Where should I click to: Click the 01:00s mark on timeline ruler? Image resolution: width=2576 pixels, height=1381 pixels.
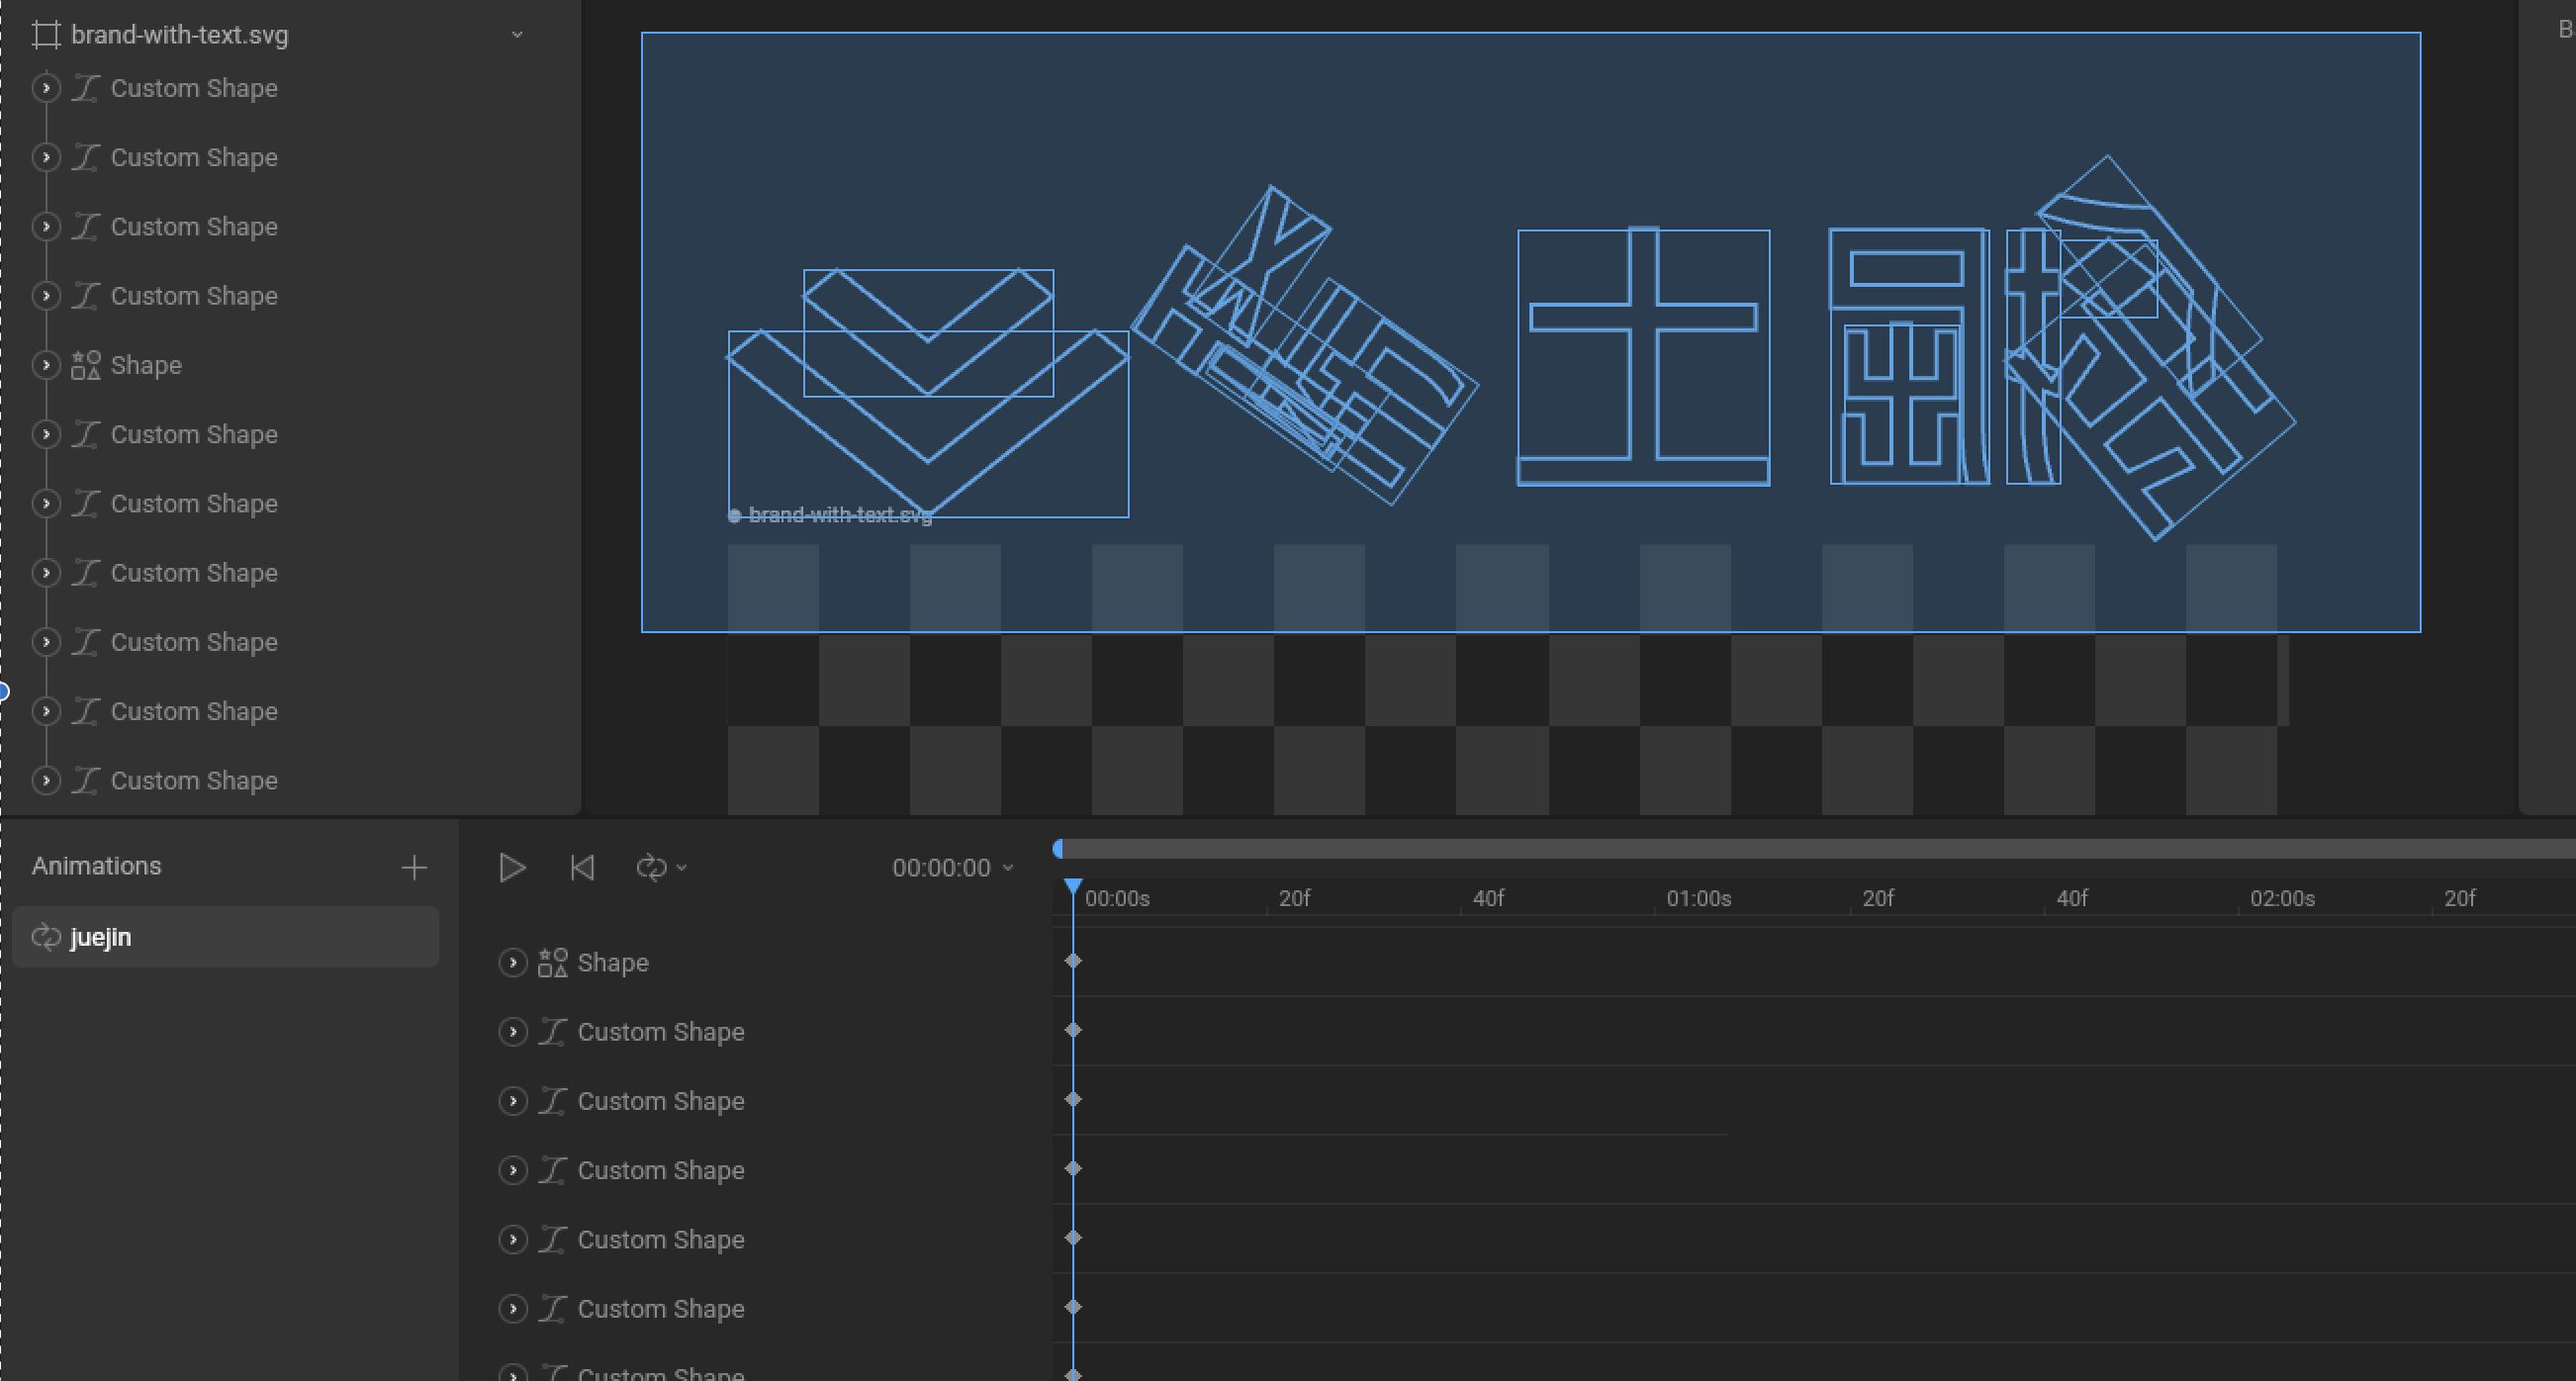click(1698, 898)
